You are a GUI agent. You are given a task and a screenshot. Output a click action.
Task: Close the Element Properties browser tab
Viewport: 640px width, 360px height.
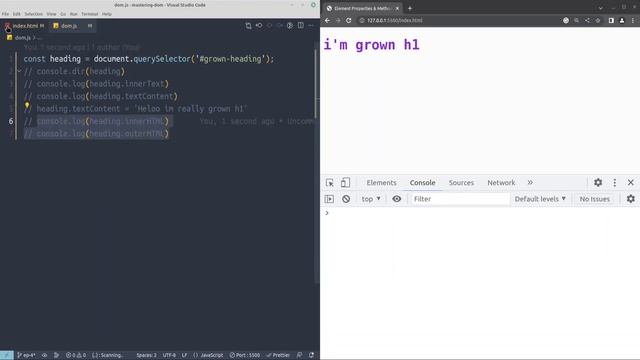click(397, 8)
